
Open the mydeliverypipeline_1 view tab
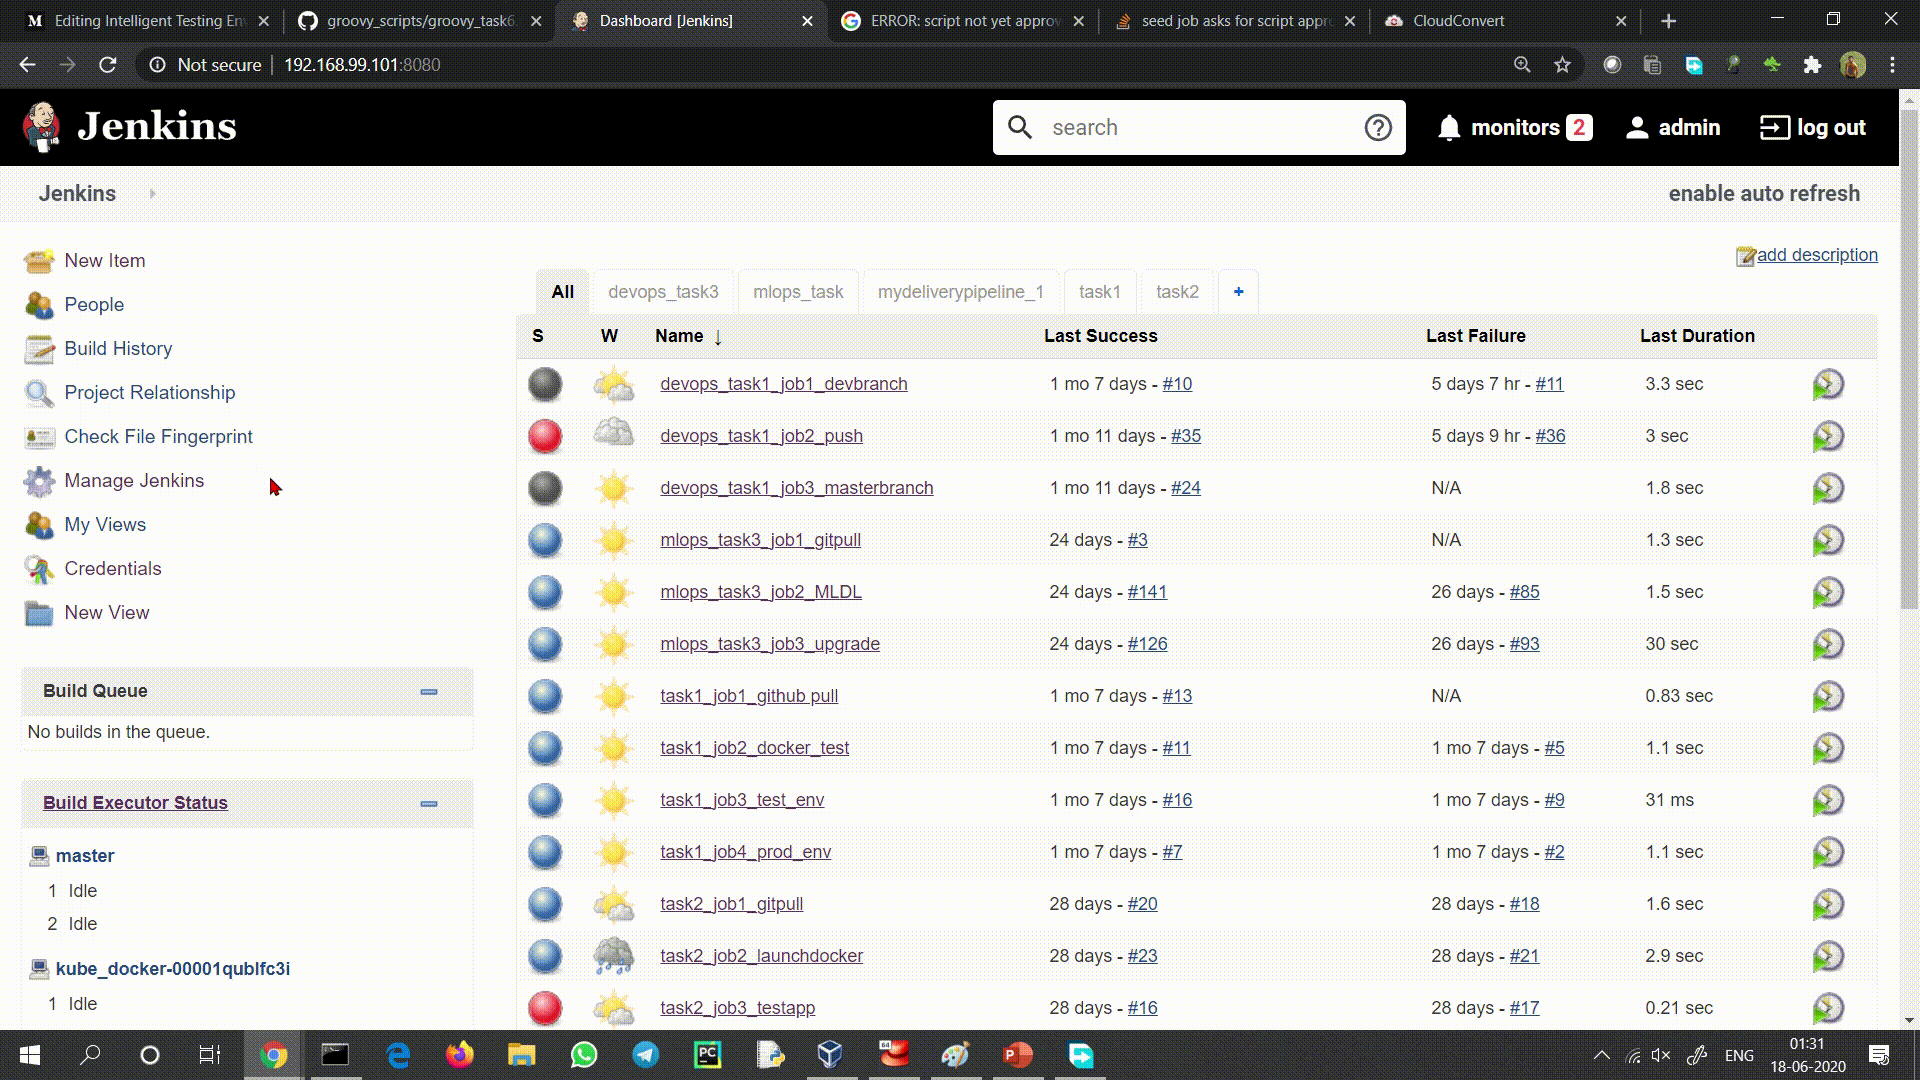961,292
